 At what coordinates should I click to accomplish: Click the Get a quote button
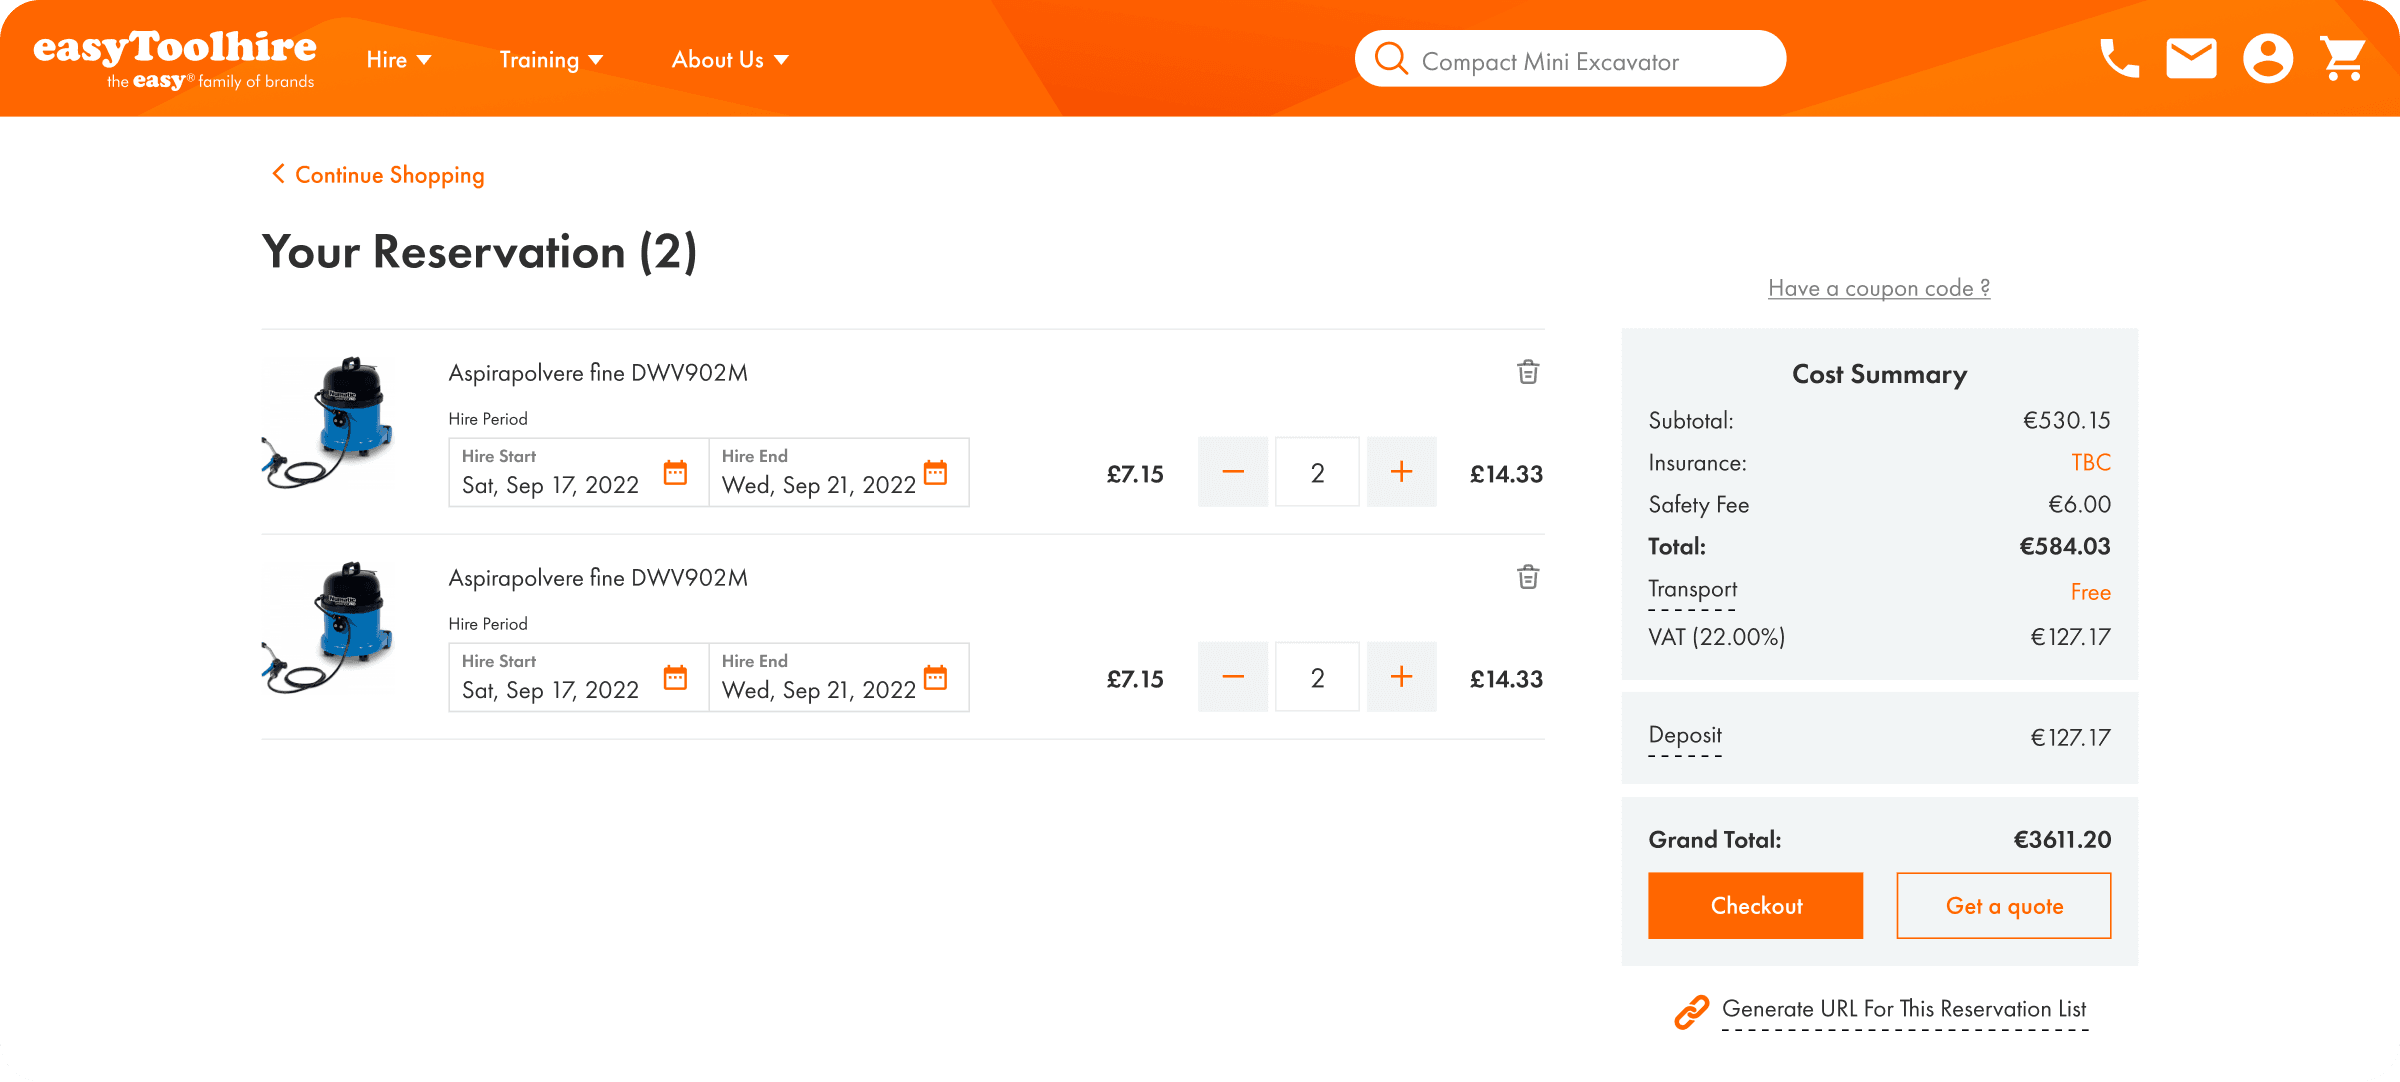pyautogui.click(x=2003, y=906)
